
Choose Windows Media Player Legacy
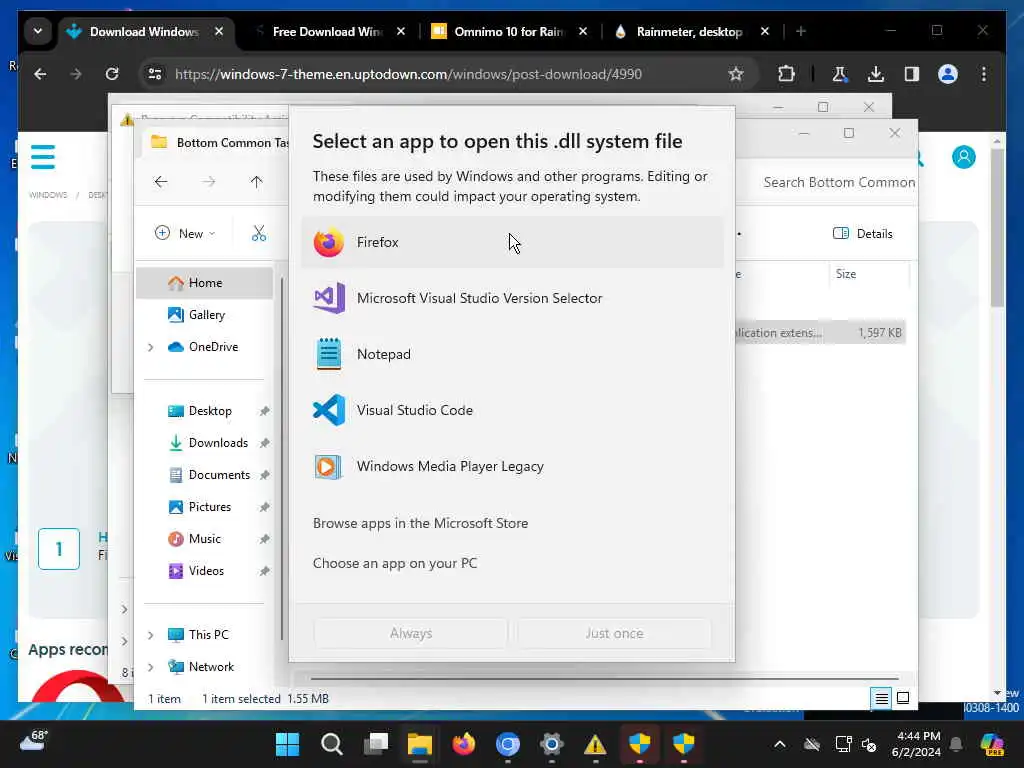(512, 466)
